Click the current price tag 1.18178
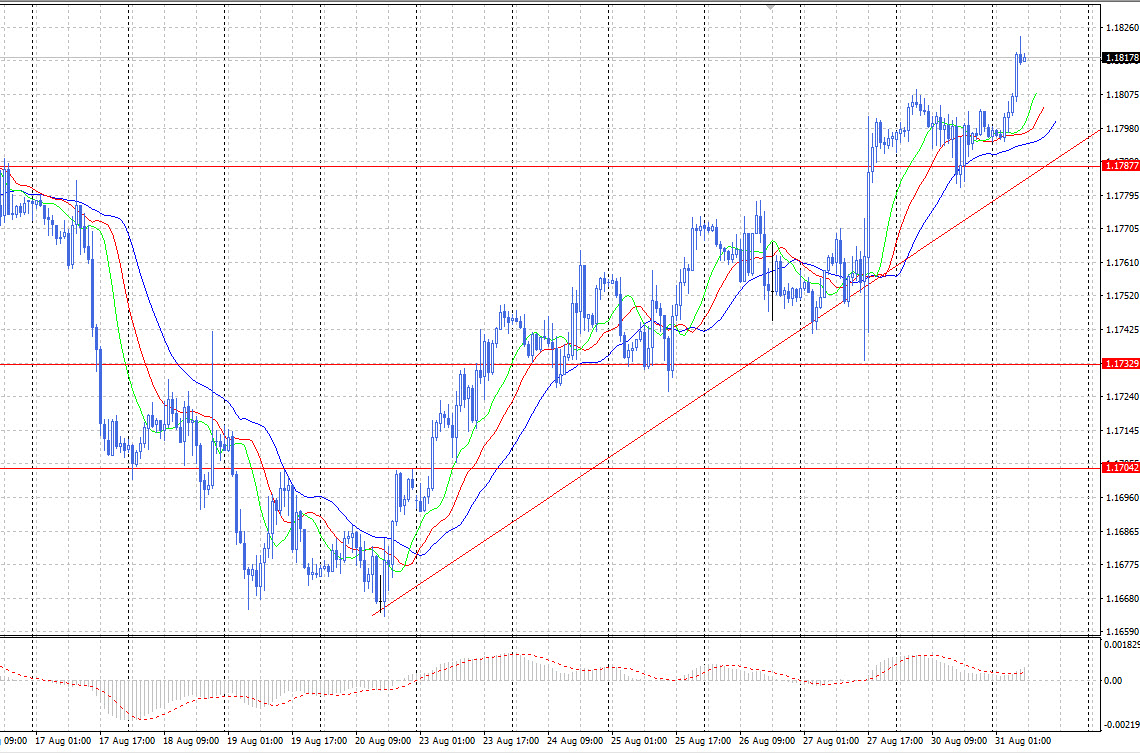This screenshot has width=1140, height=754. pyautogui.click(x=1121, y=58)
